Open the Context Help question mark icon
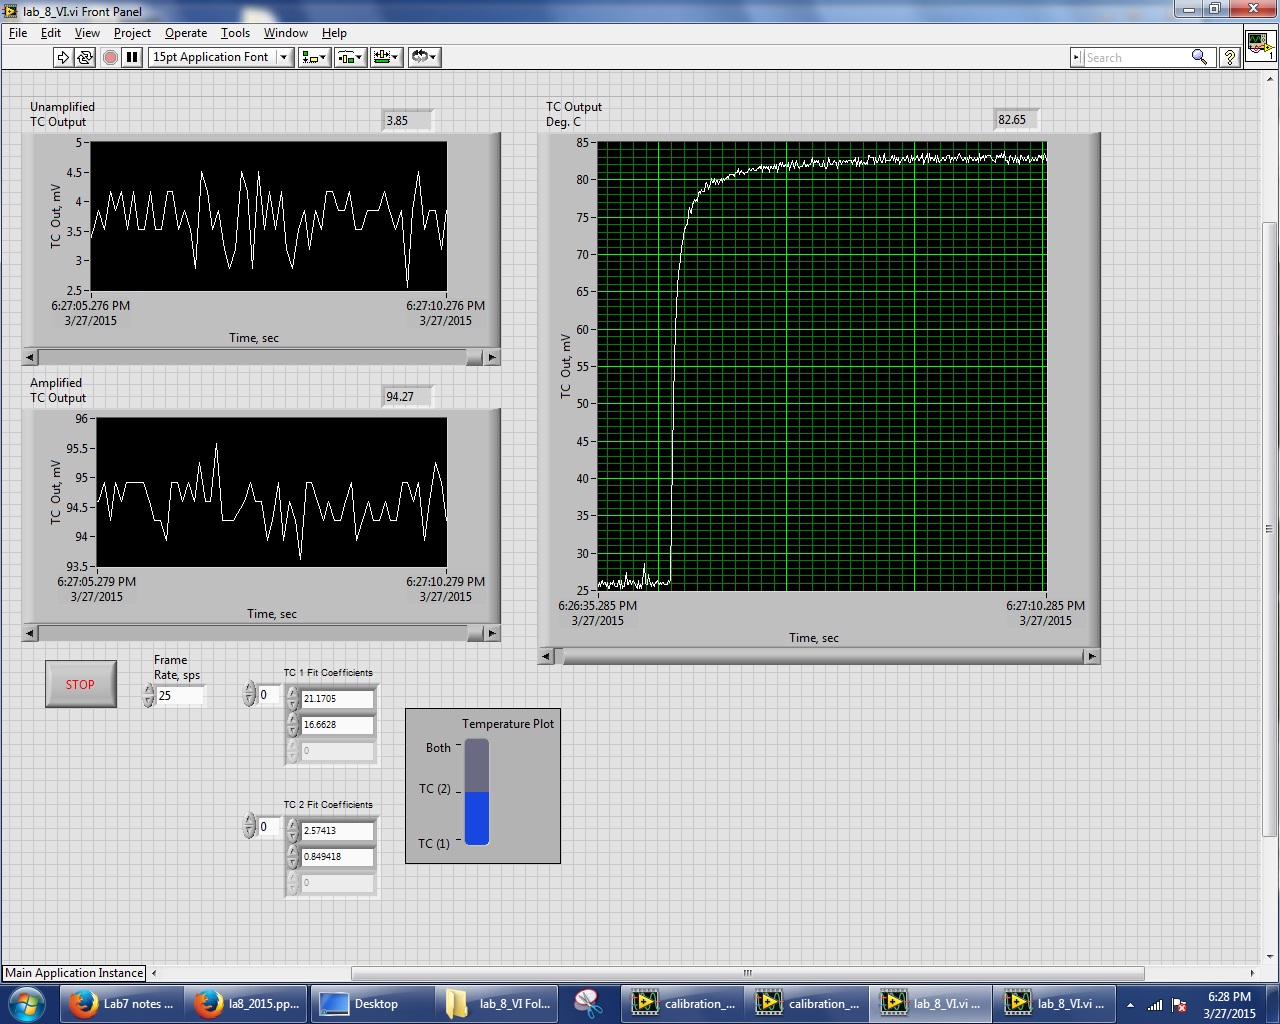Image resolution: width=1280 pixels, height=1024 pixels. click(1231, 57)
